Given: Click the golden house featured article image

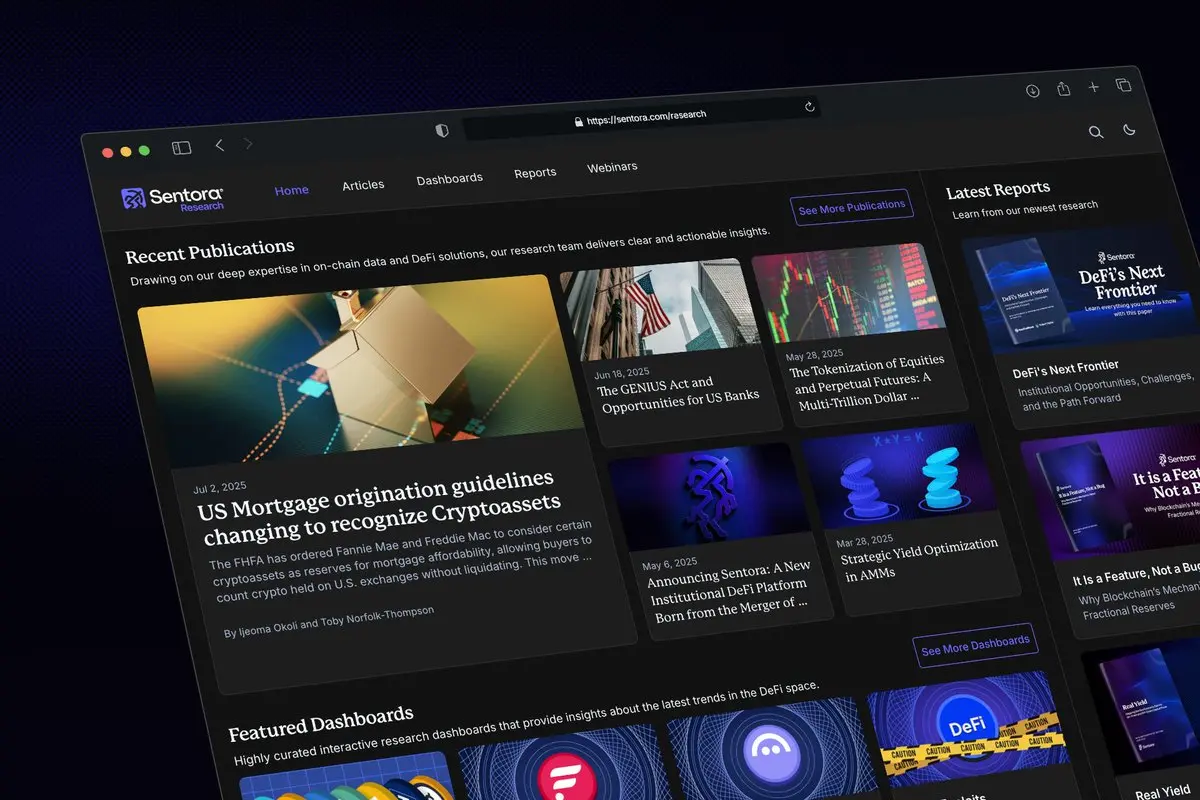Looking at the screenshot, I should click(x=361, y=370).
